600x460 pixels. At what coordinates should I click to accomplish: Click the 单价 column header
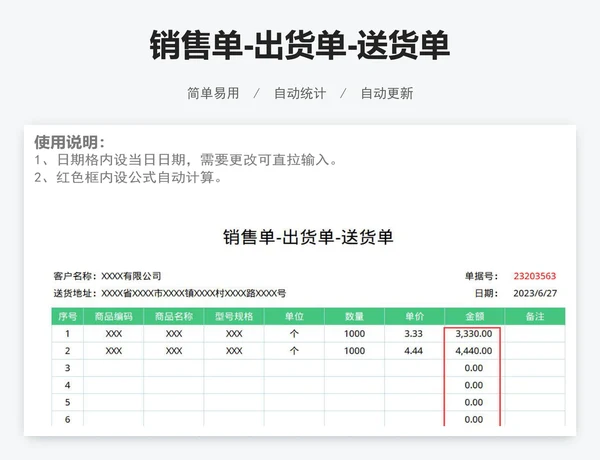click(414, 316)
